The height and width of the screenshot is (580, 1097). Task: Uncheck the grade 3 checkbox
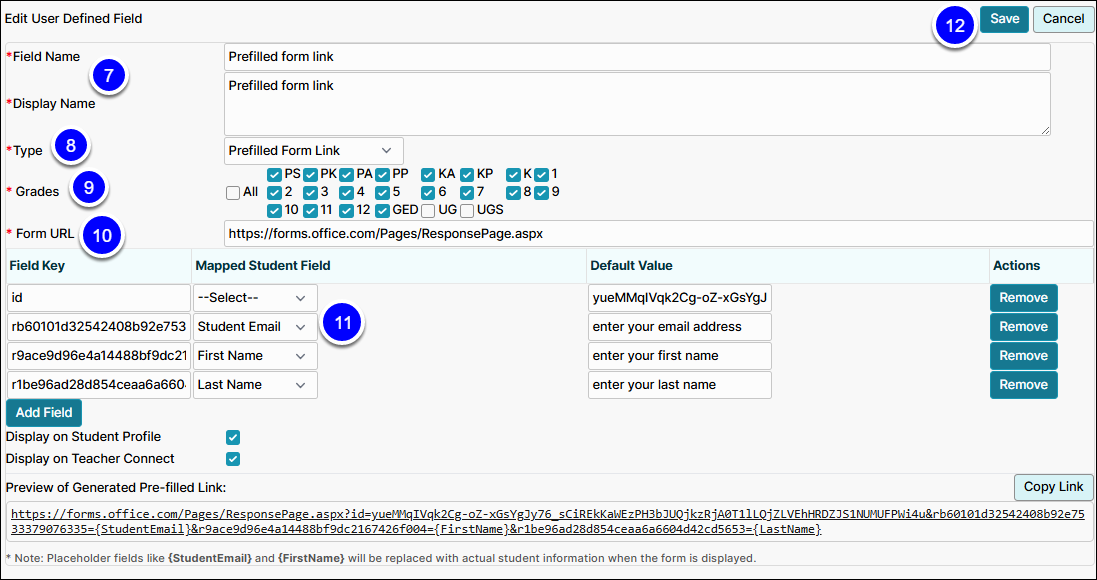(x=311, y=192)
